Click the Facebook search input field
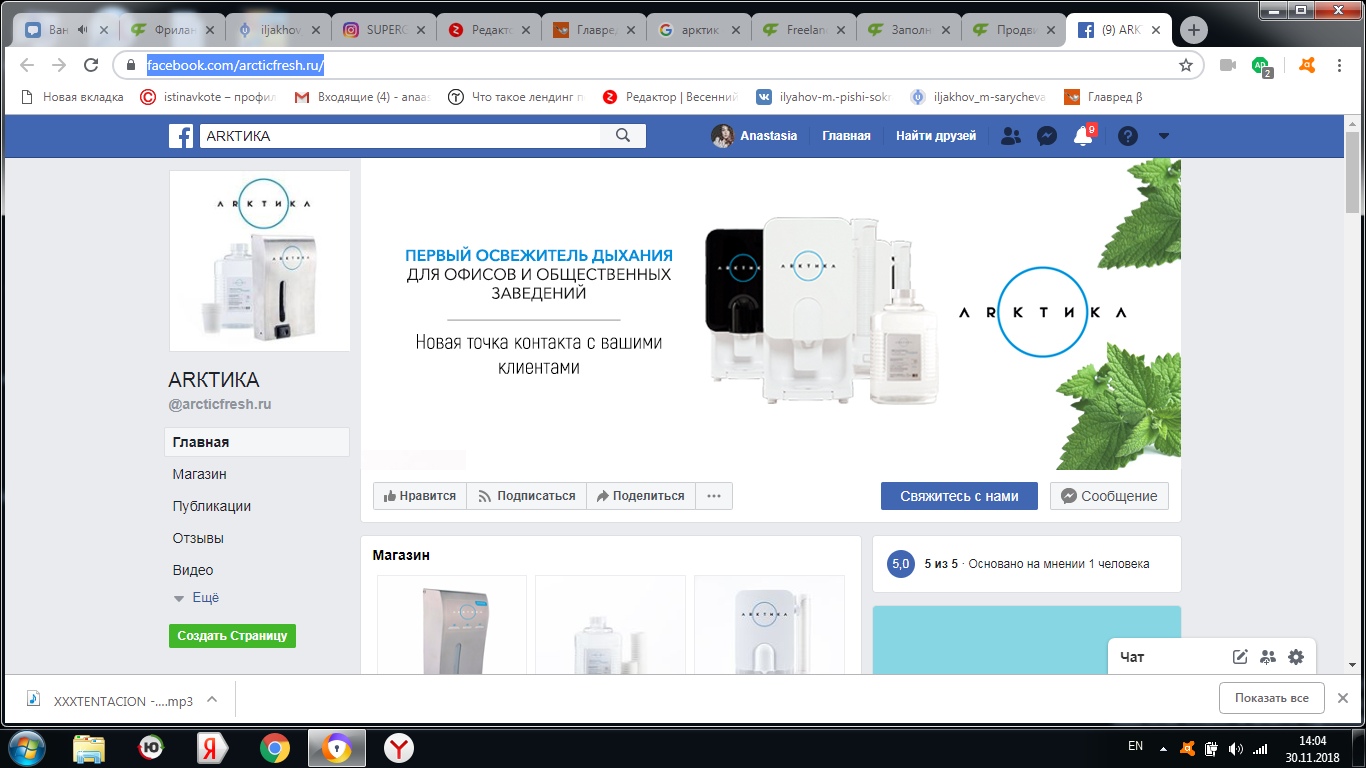1366x768 pixels. [x=400, y=136]
